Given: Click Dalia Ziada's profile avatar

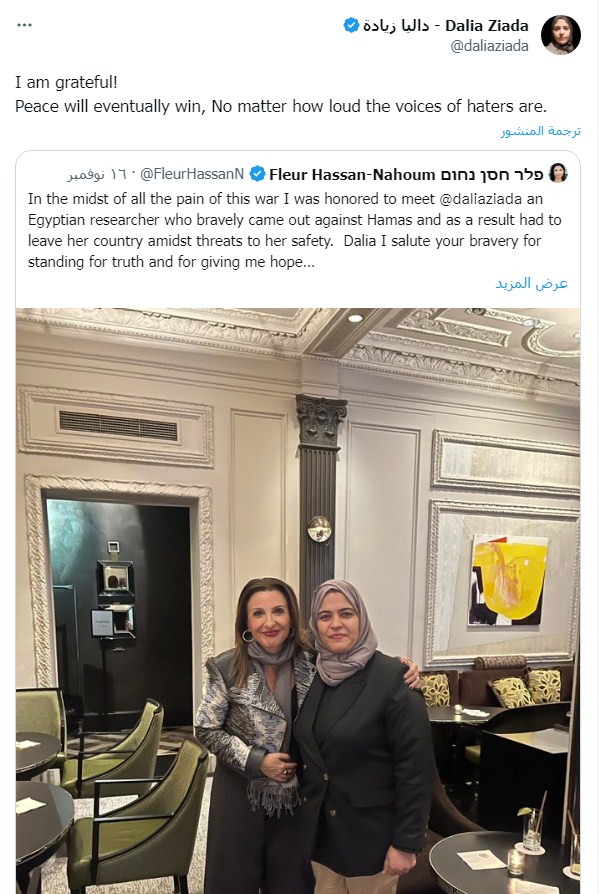Looking at the screenshot, I should 560,35.
